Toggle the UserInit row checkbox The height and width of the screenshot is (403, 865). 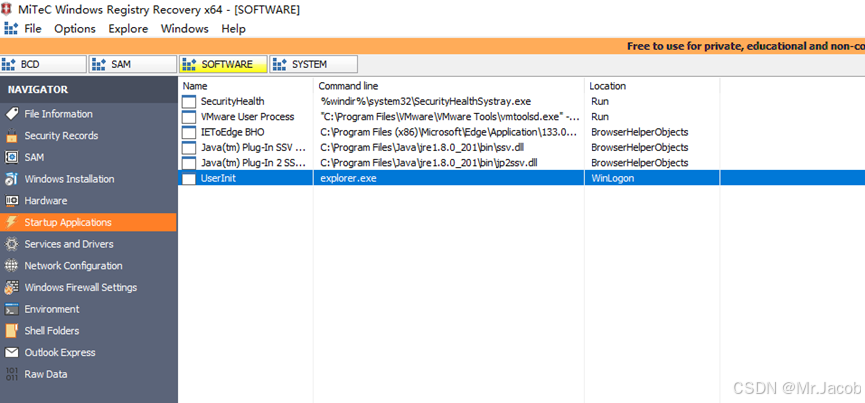(x=189, y=179)
